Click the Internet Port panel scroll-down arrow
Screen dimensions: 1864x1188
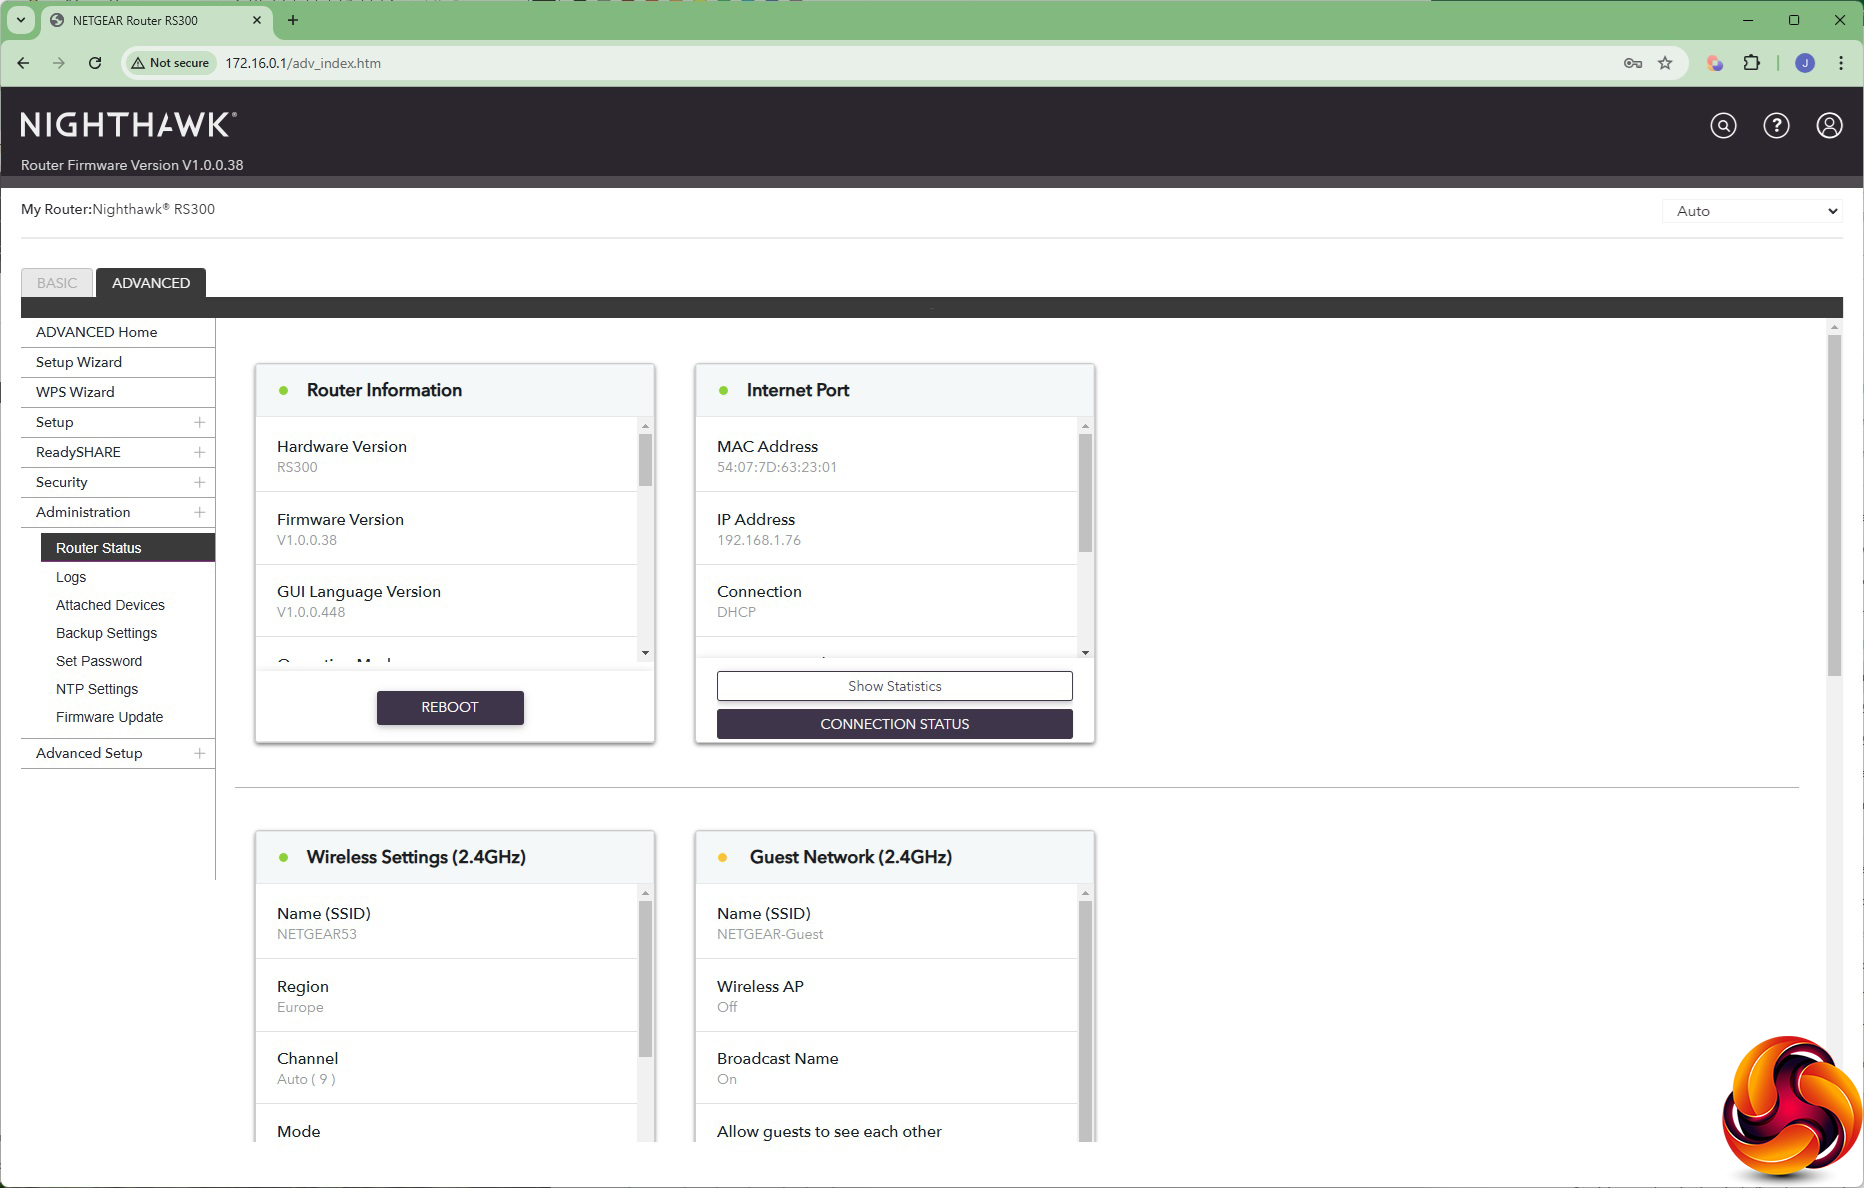click(1085, 653)
